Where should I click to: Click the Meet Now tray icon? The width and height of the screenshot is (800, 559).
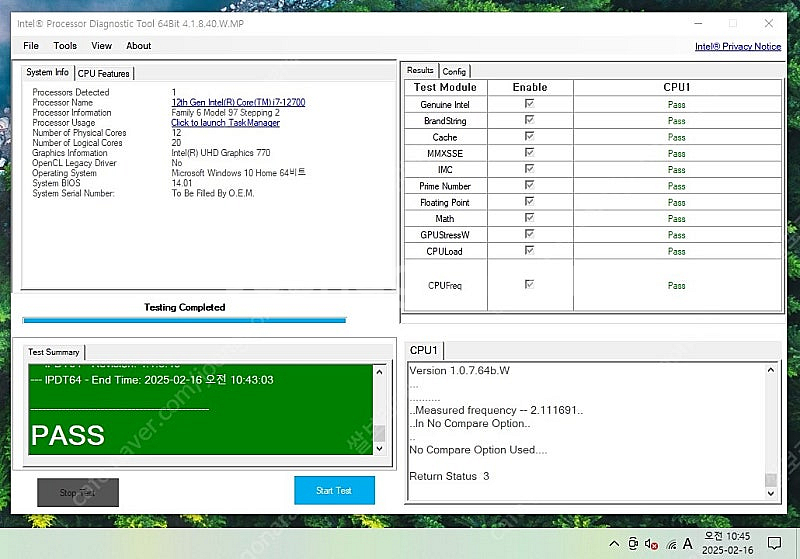click(x=633, y=544)
